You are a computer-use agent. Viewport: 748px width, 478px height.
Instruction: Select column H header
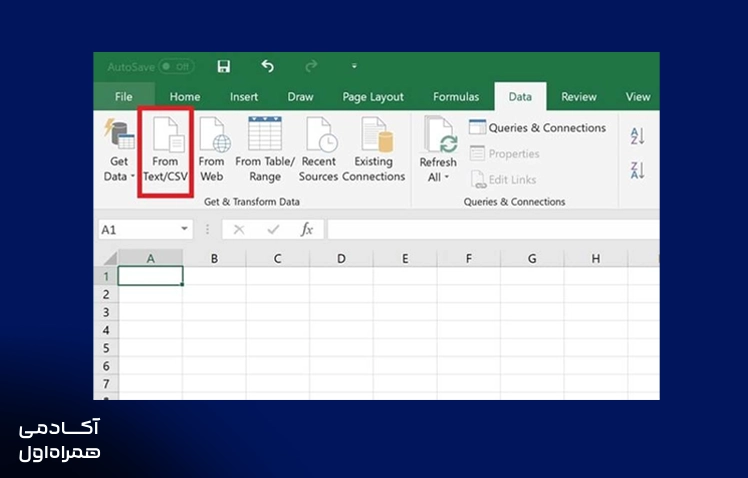pyautogui.click(x=596, y=258)
